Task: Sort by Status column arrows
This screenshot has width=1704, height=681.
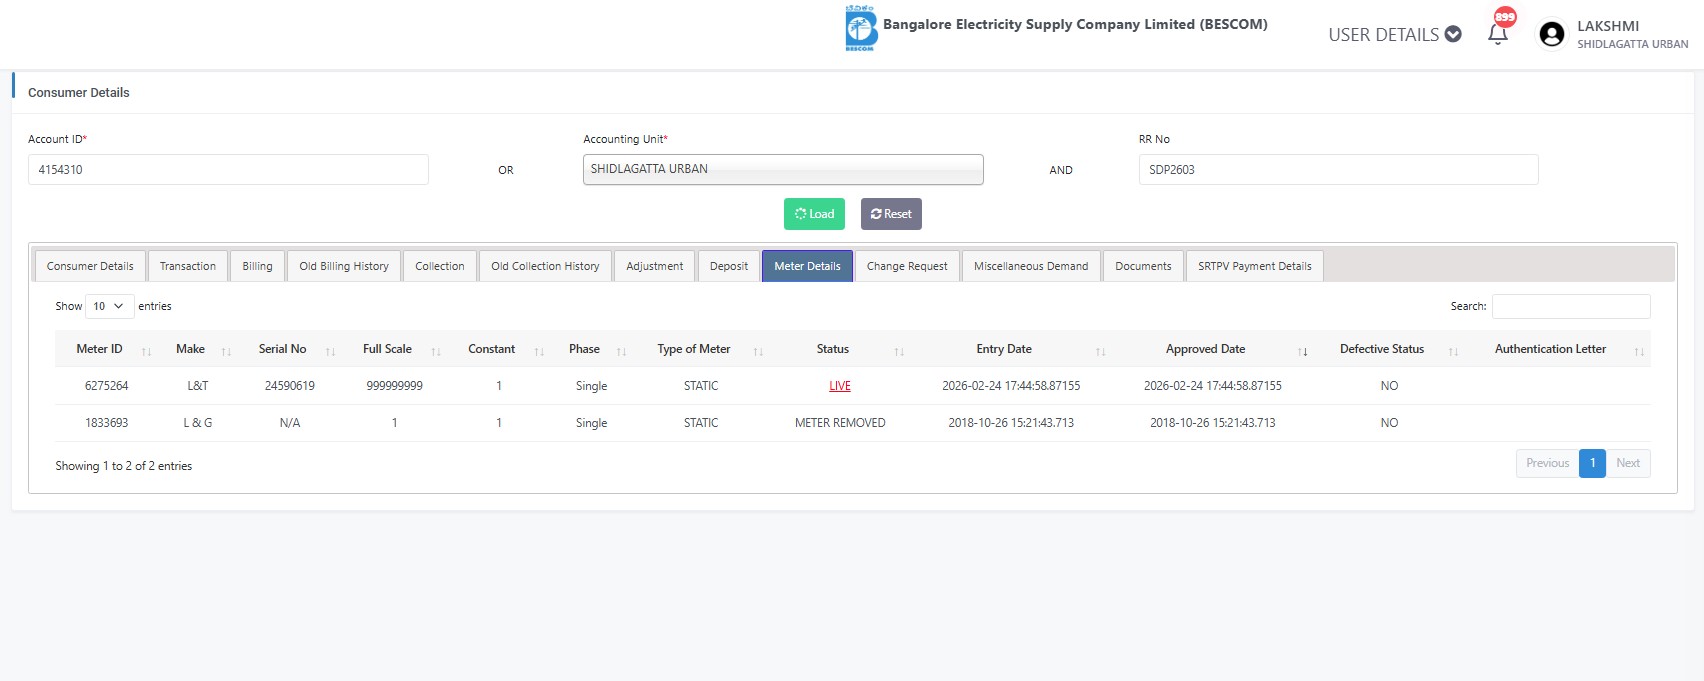Action: coord(899,351)
